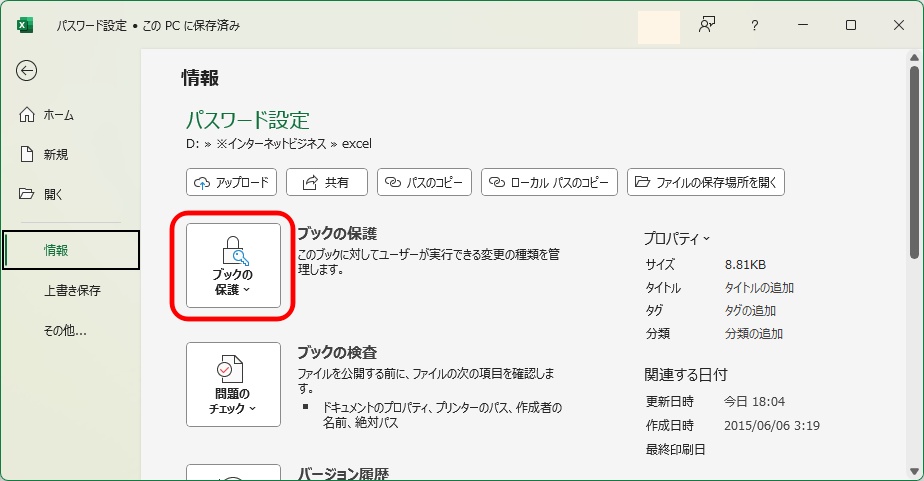Select 情報 in the left sidebar

[x=70, y=250]
